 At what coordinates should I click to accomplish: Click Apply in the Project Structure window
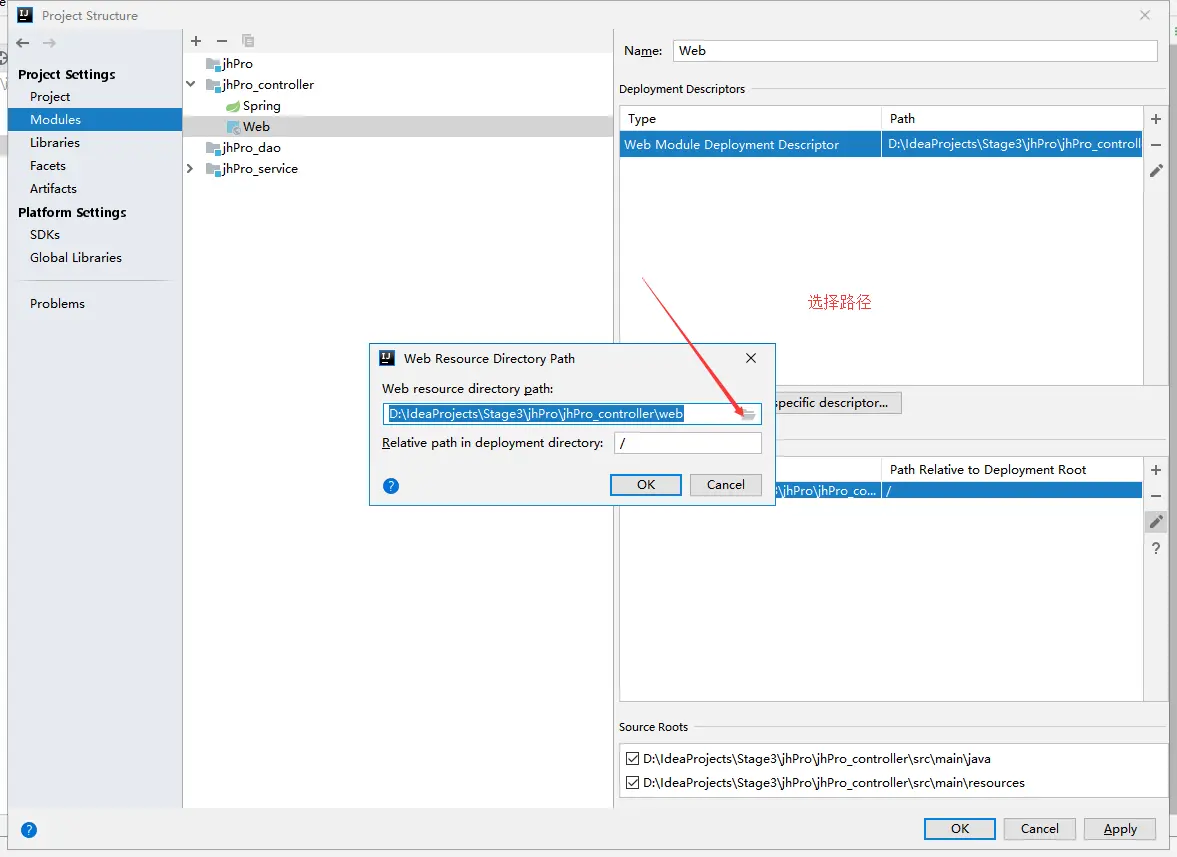(x=1120, y=828)
